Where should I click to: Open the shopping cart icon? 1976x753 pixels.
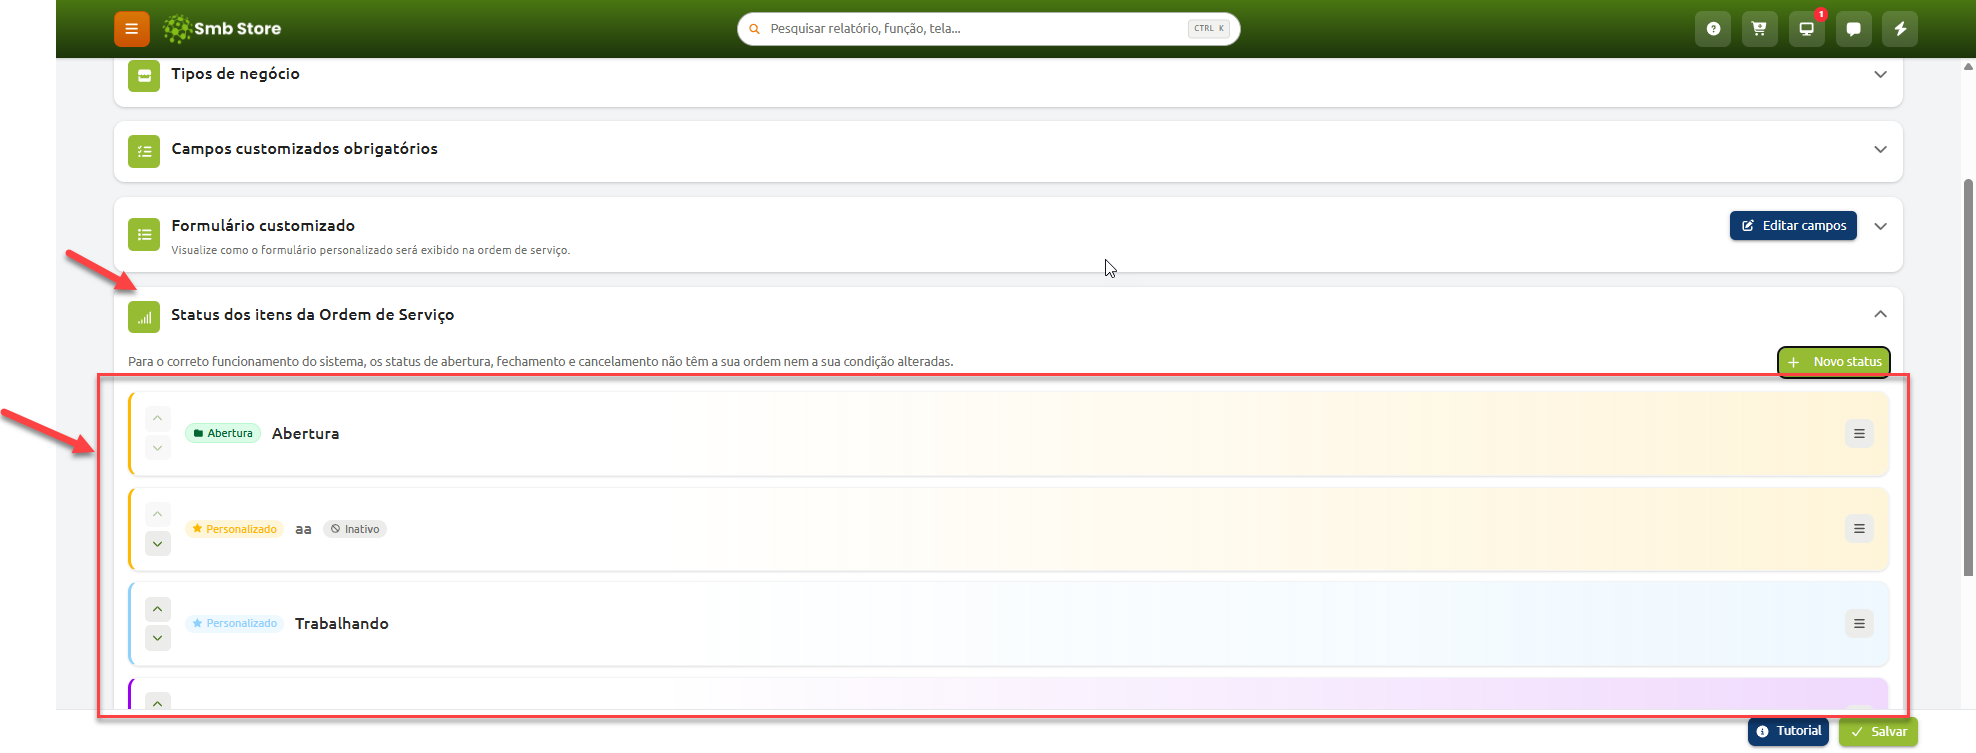point(1759,29)
